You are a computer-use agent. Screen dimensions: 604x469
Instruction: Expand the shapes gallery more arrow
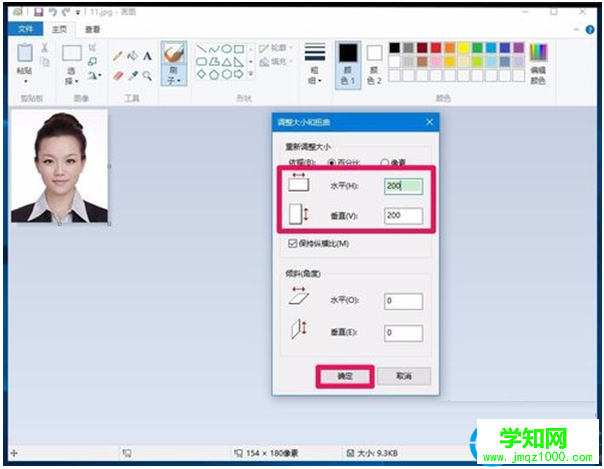(x=251, y=74)
